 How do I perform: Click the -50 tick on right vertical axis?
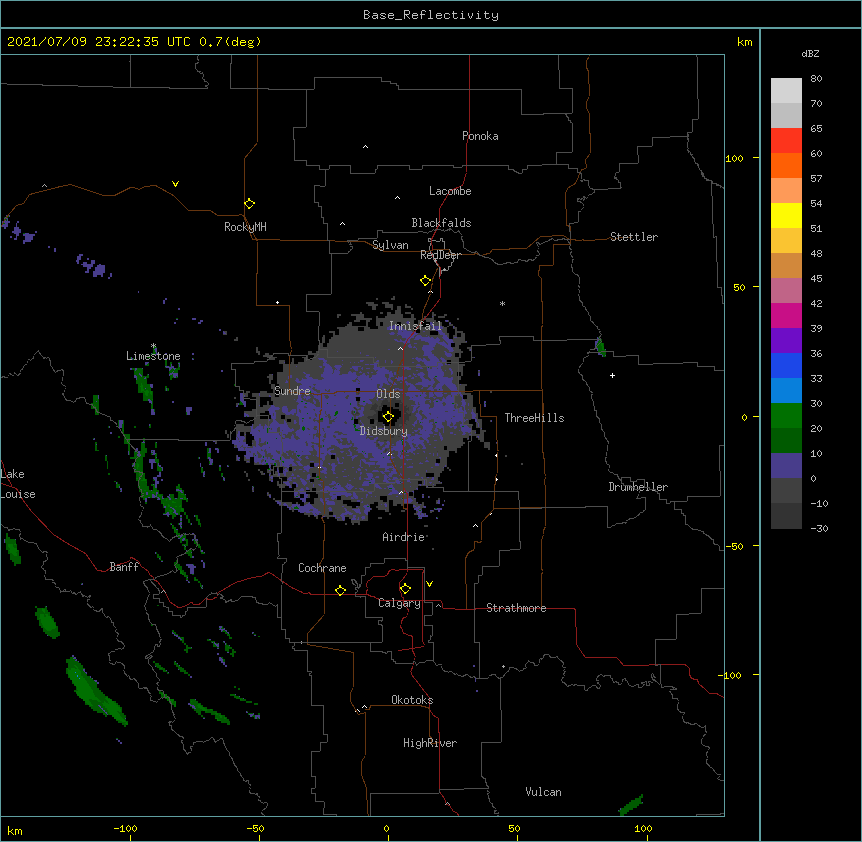click(x=734, y=546)
